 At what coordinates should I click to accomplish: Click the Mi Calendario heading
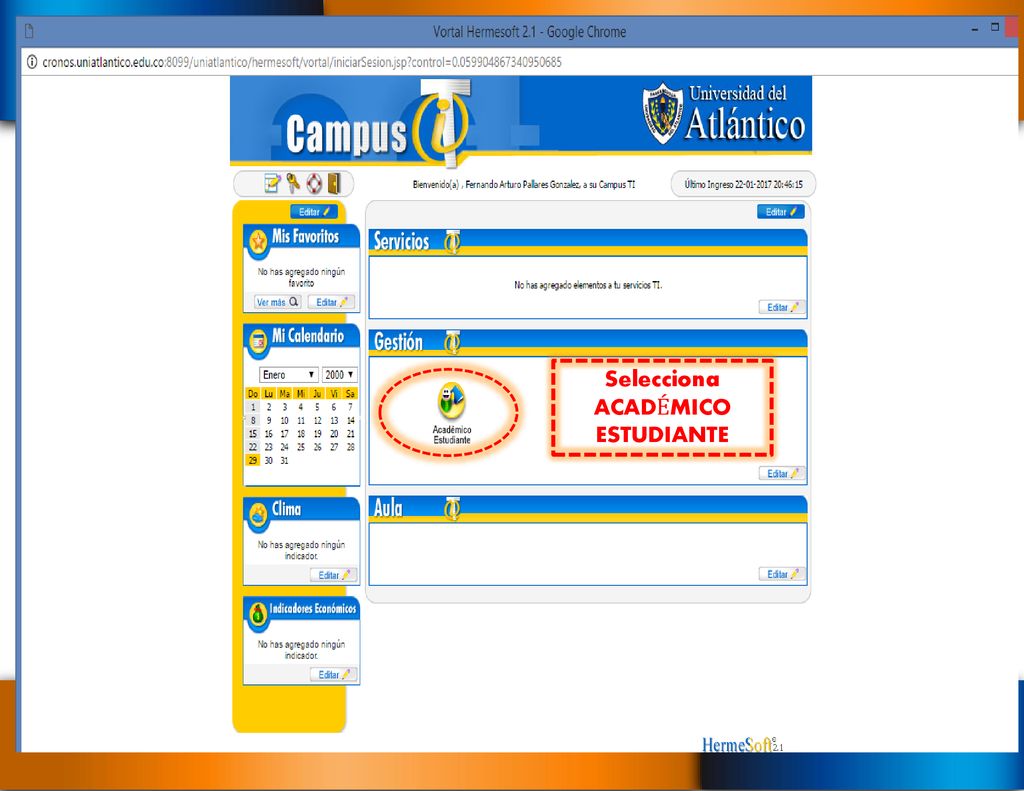308,336
